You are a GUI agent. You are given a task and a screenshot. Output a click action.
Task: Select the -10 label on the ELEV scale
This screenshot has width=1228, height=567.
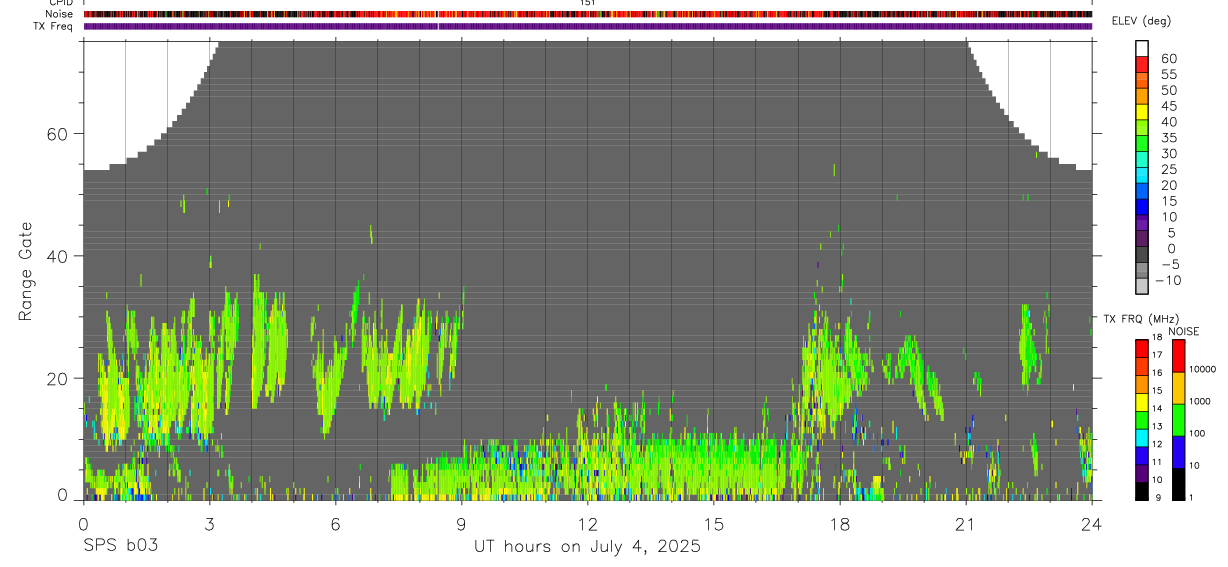(x=1164, y=280)
